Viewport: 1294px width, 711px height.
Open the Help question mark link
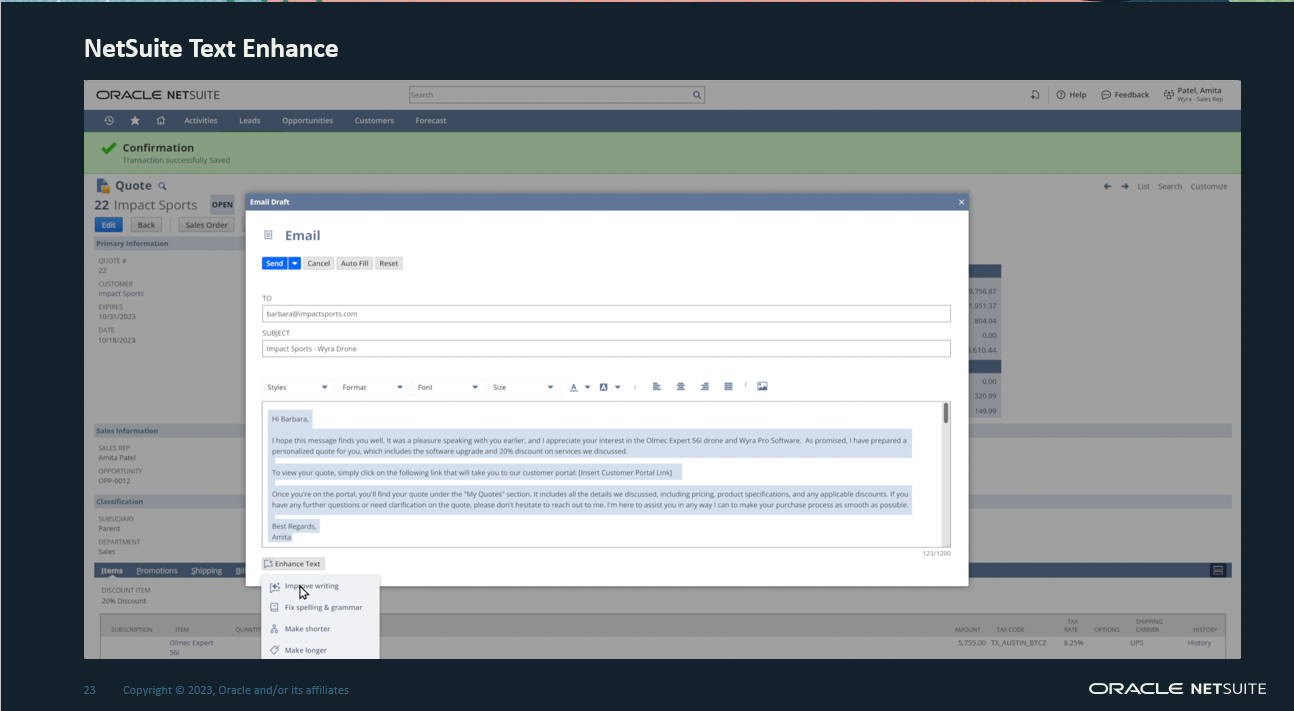(1071, 95)
